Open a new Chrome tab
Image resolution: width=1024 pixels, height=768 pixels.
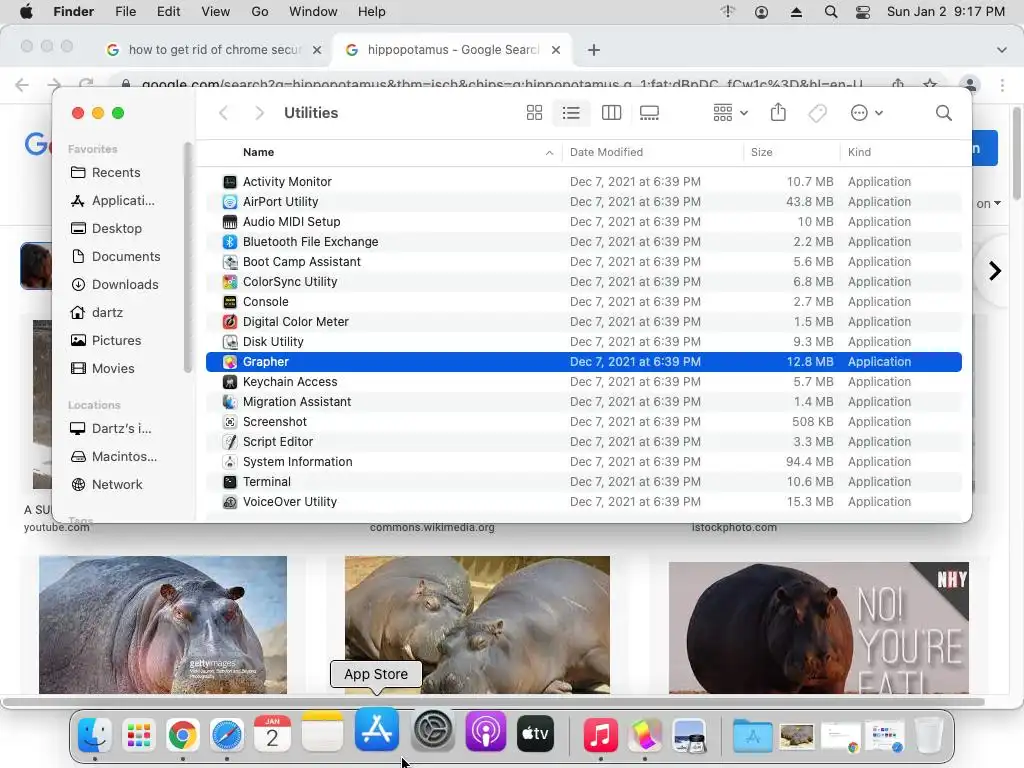pos(594,50)
